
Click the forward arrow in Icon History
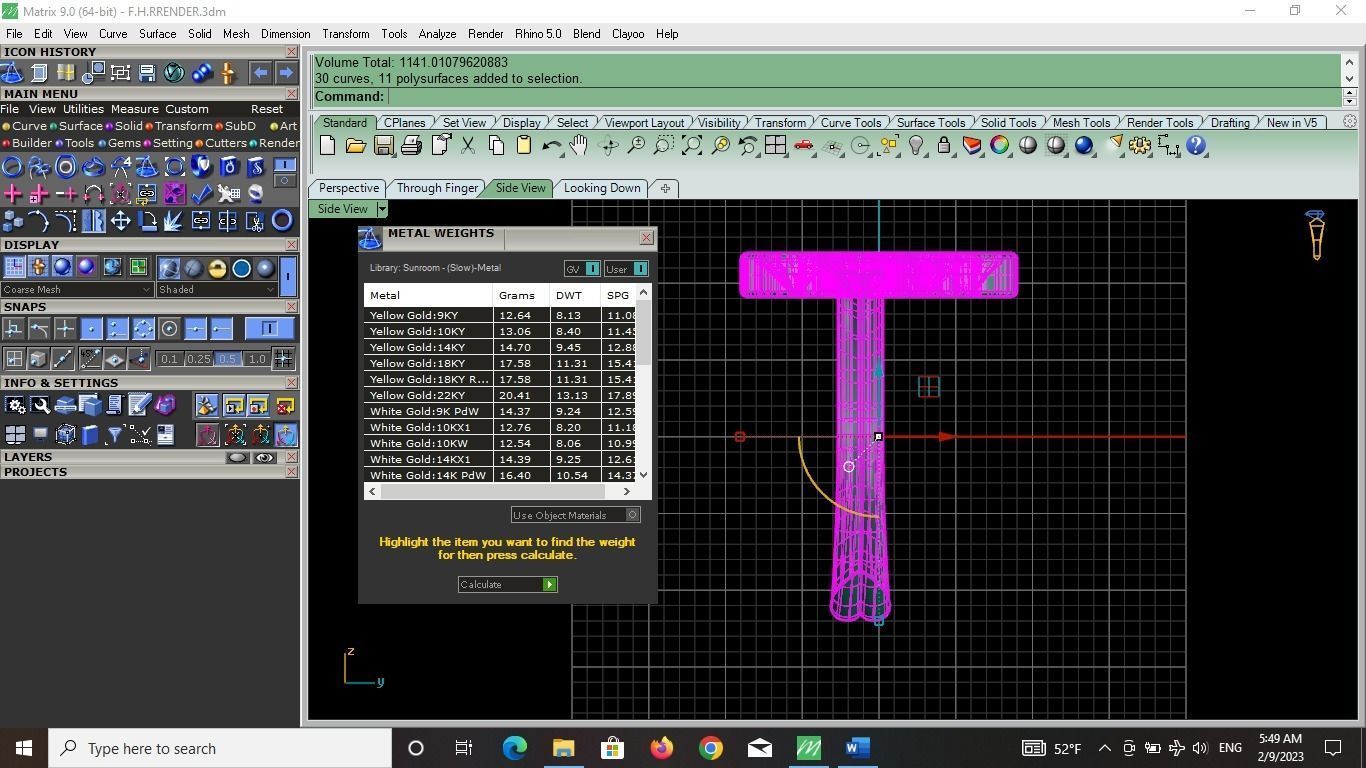pos(286,73)
